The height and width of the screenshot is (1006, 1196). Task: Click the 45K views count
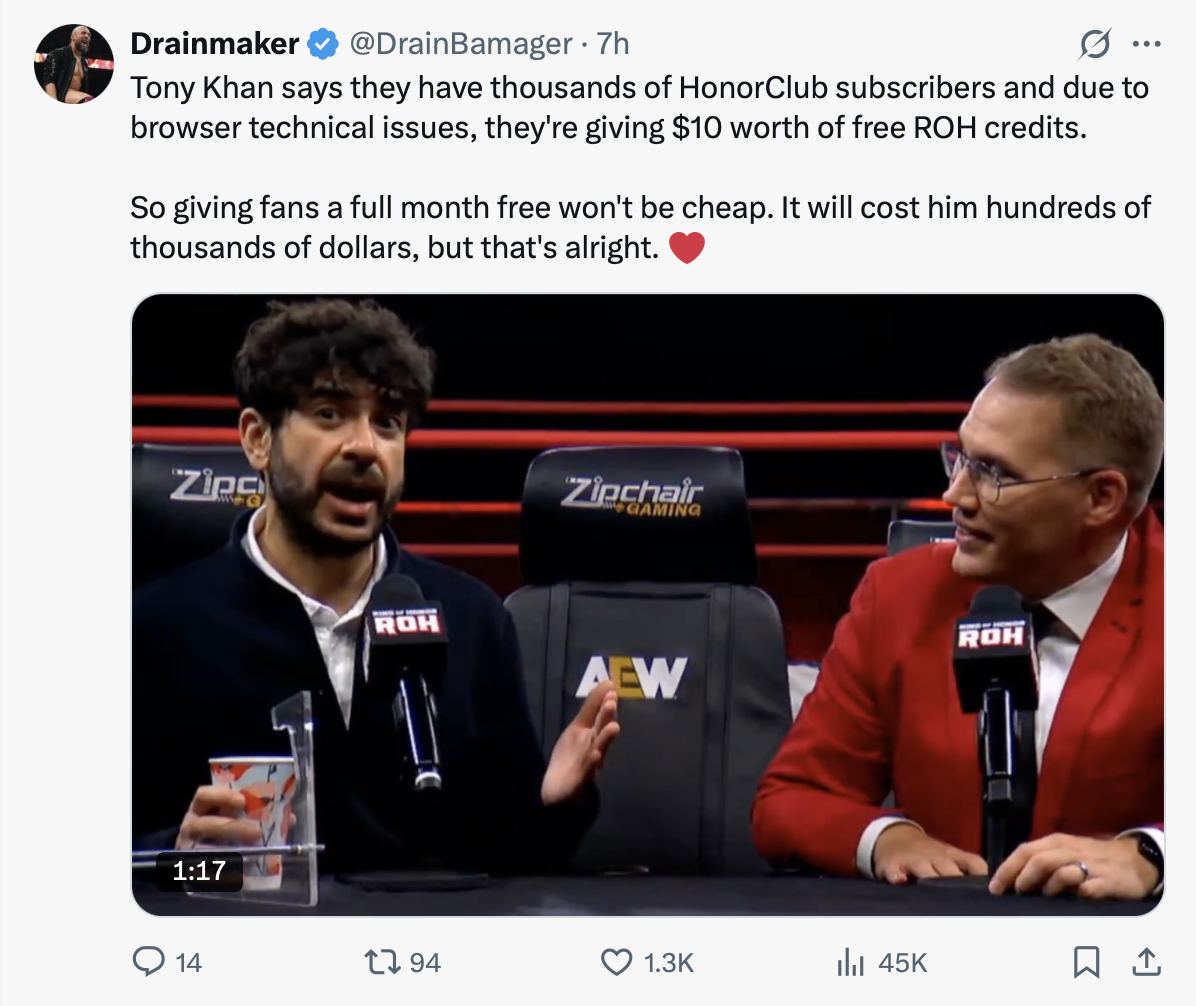[902, 963]
